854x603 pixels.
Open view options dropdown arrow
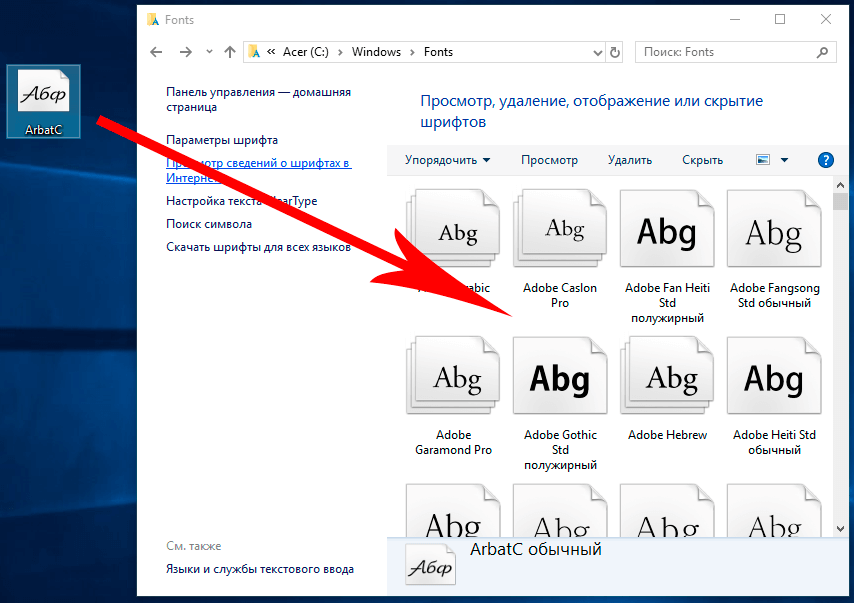click(784, 160)
